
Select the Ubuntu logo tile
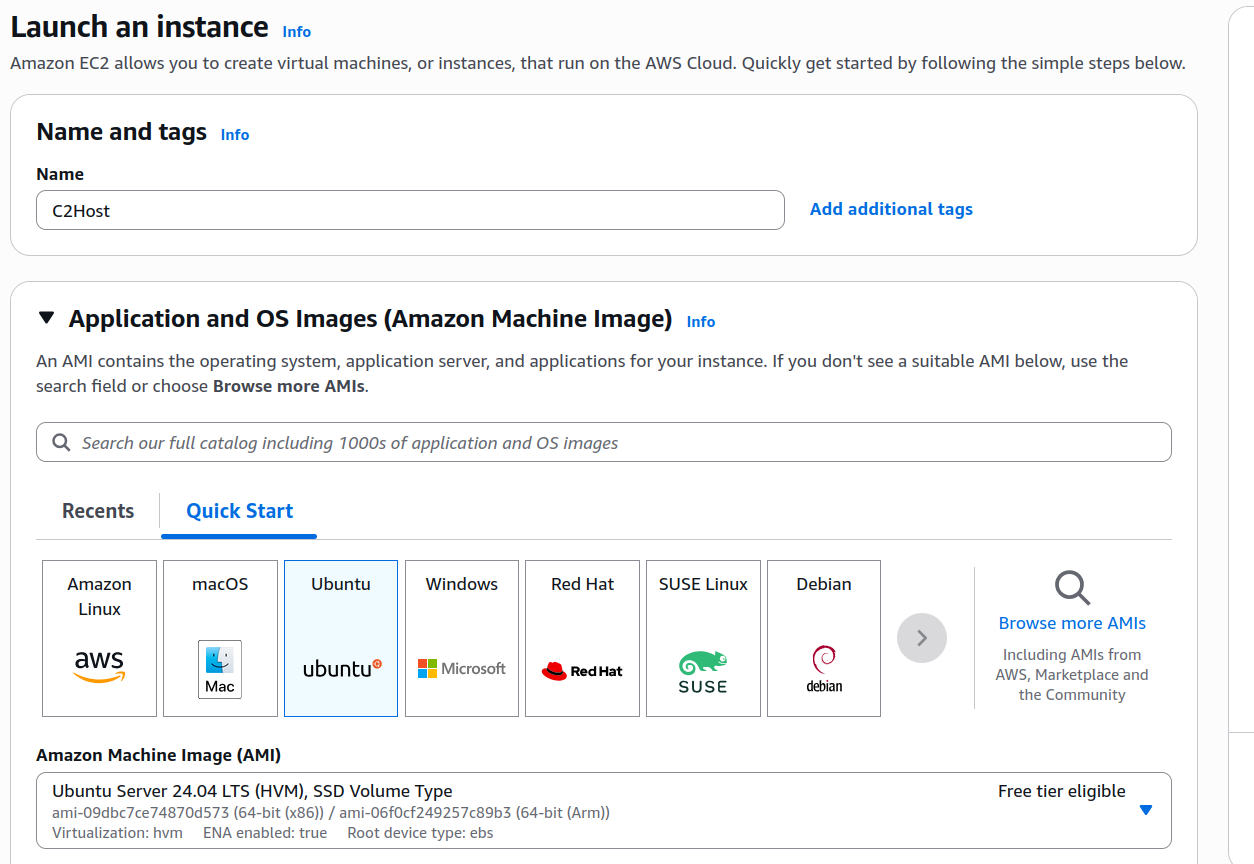(341, 638)
